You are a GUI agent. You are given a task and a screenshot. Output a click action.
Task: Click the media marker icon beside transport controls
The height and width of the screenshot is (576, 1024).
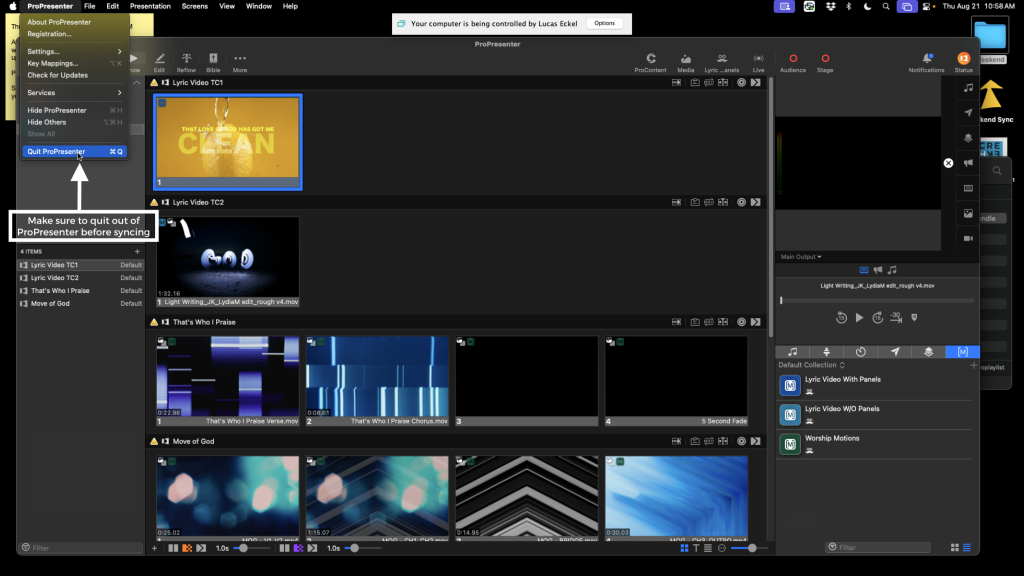click(914, 317)
